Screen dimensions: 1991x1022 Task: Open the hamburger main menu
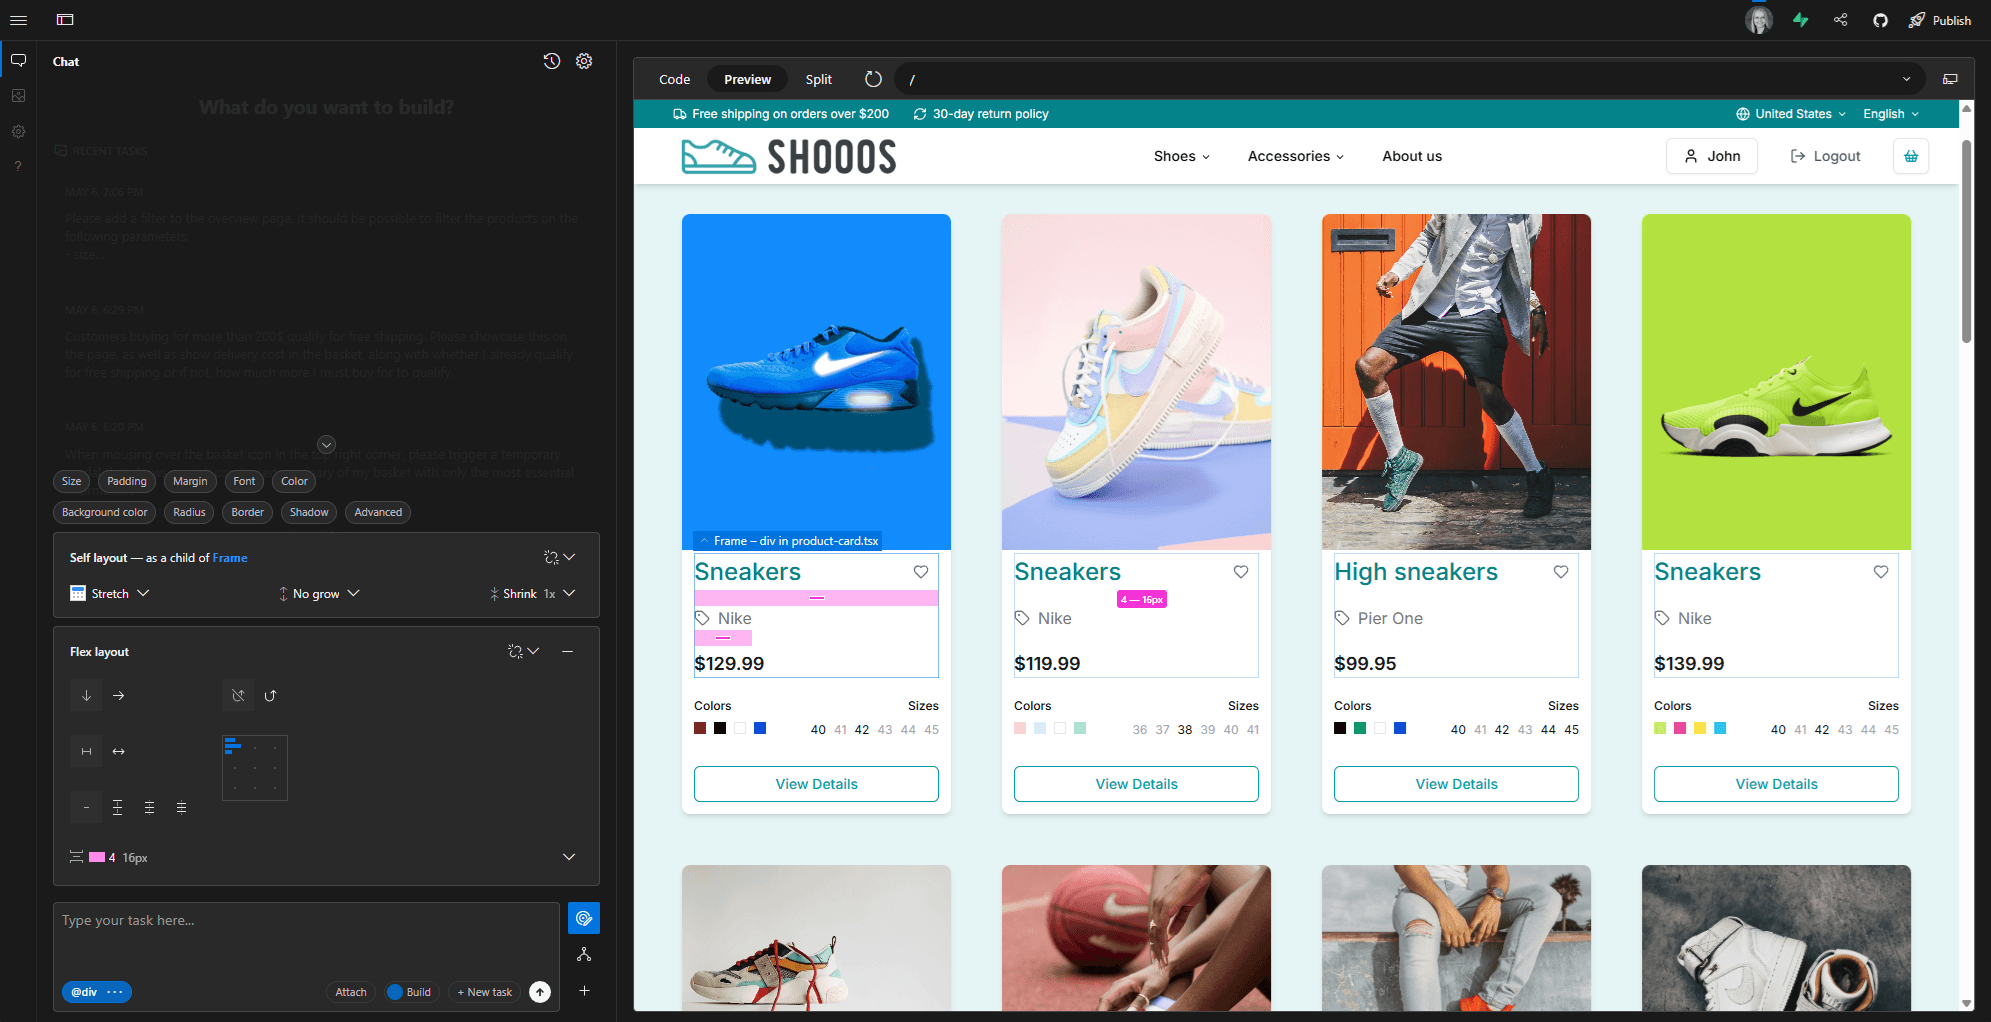[18, 20]
